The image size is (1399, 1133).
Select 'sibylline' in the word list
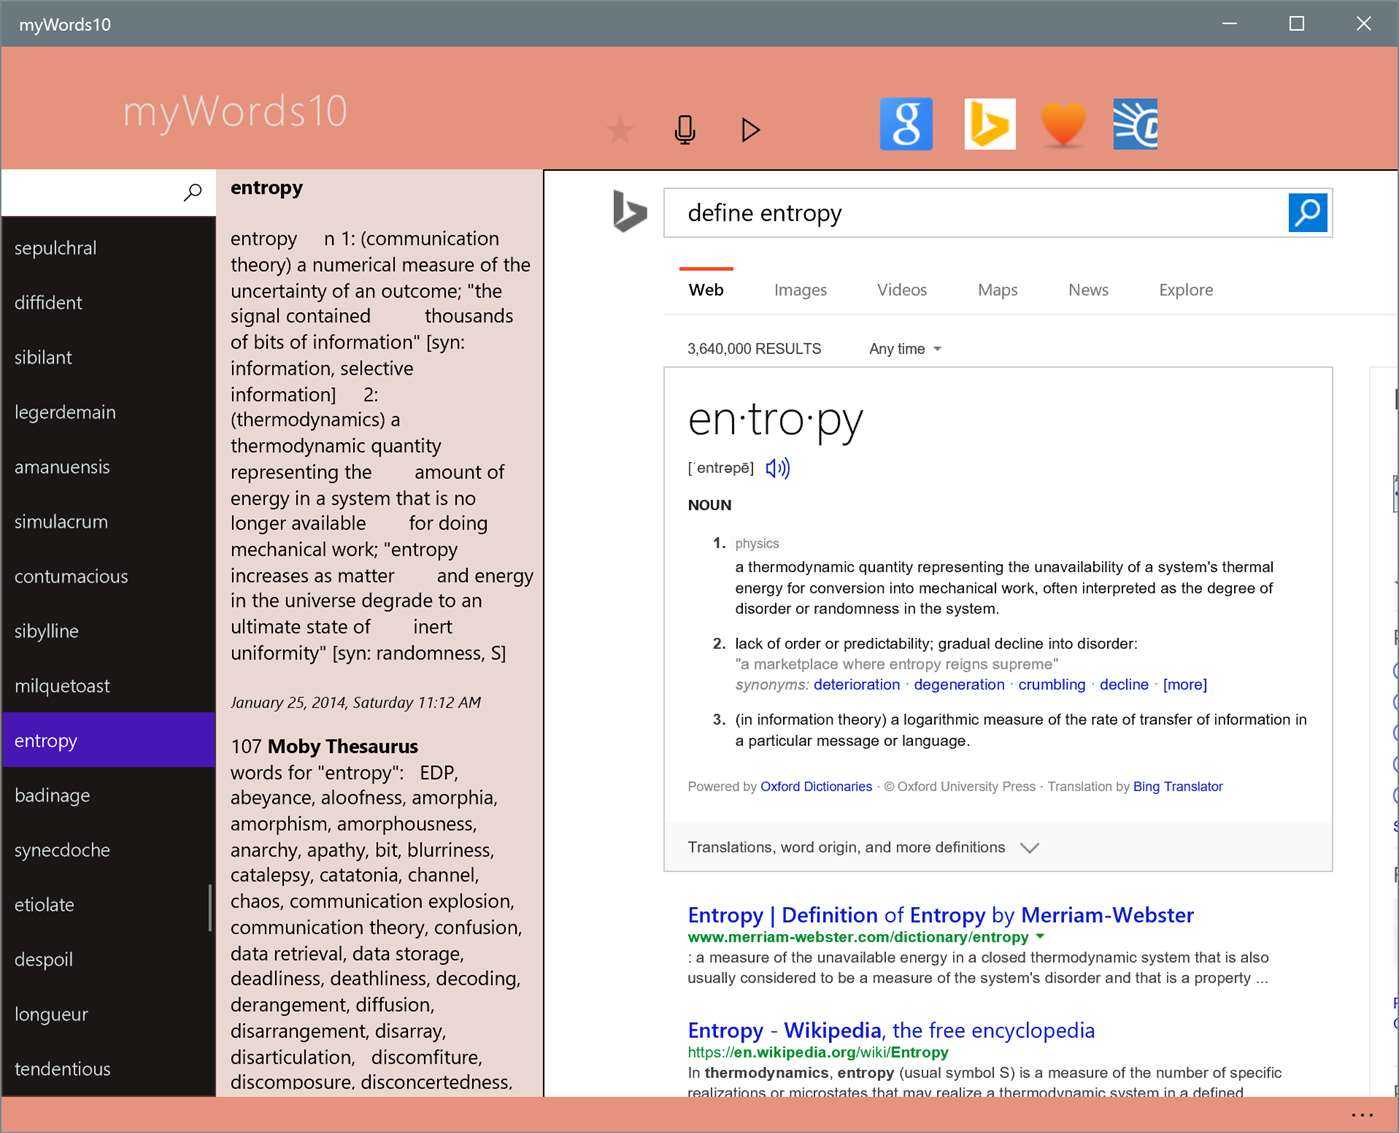click(x=108, y=631)
